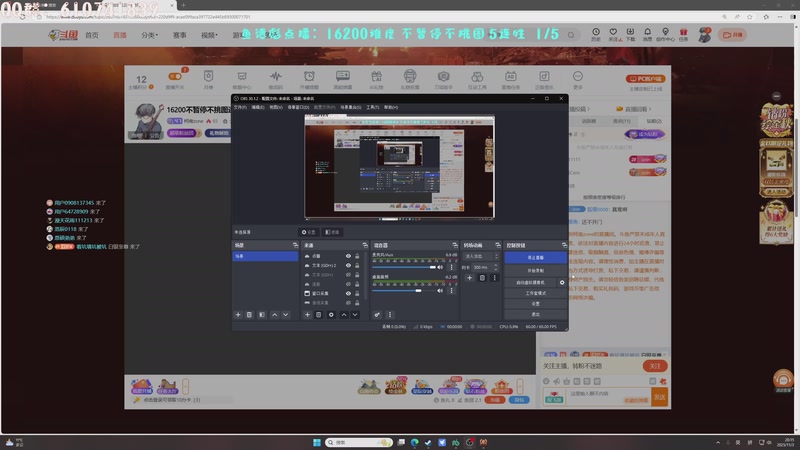Move scene down arrow in Scenes dock

tap(286, 315)
